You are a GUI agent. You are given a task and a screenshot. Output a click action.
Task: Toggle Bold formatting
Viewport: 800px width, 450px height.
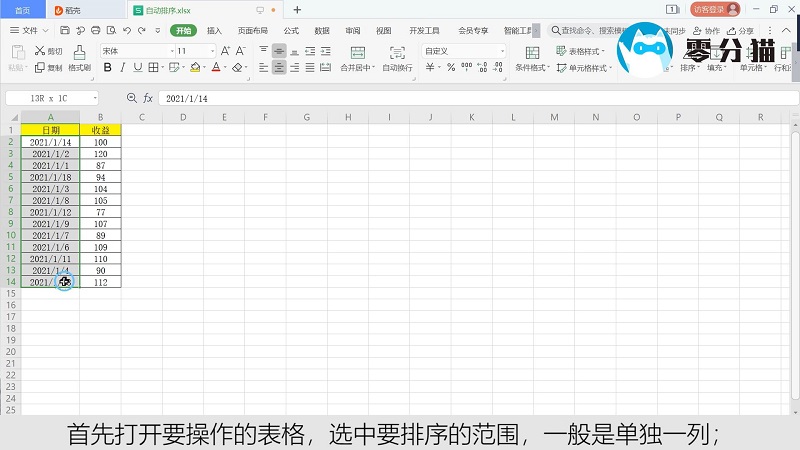pos(107,68)
